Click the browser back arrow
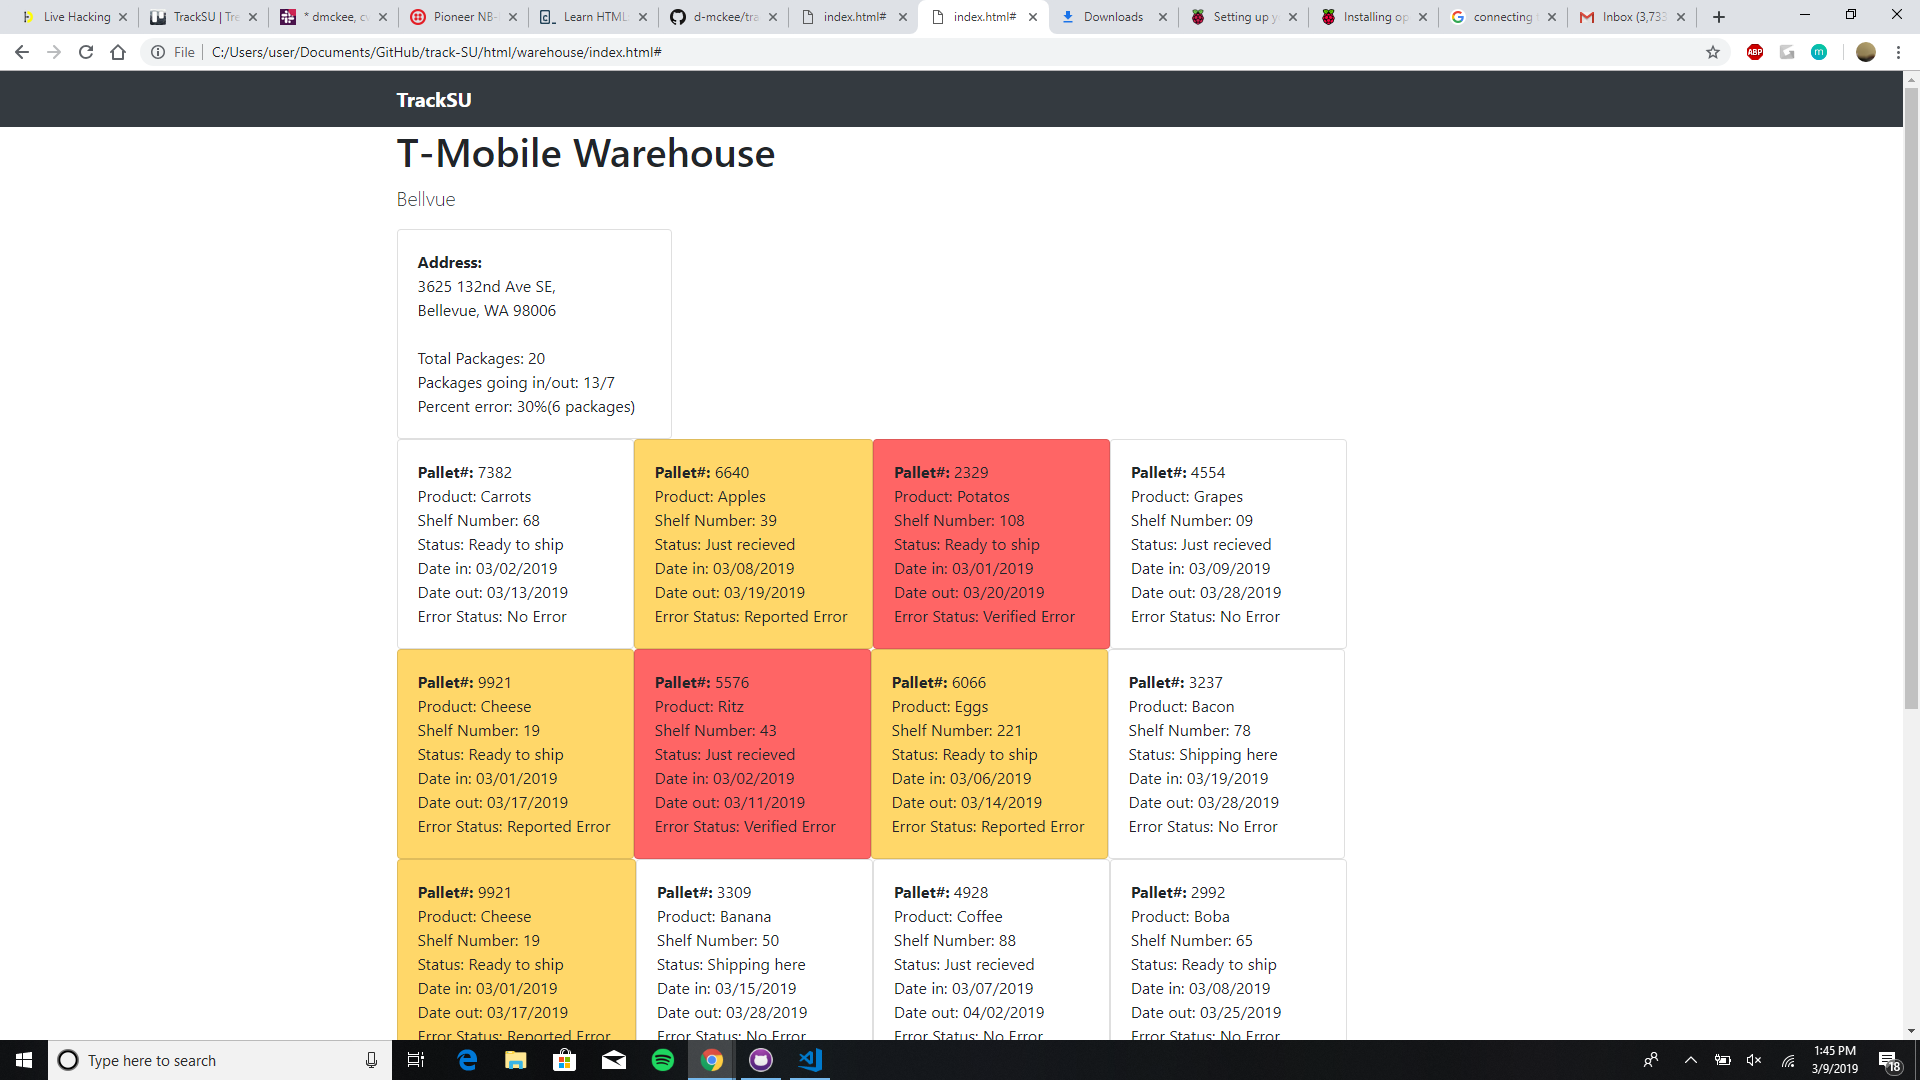This screenshot has height=1080, width=1920. pyautogui.click(x=22, y=52)
